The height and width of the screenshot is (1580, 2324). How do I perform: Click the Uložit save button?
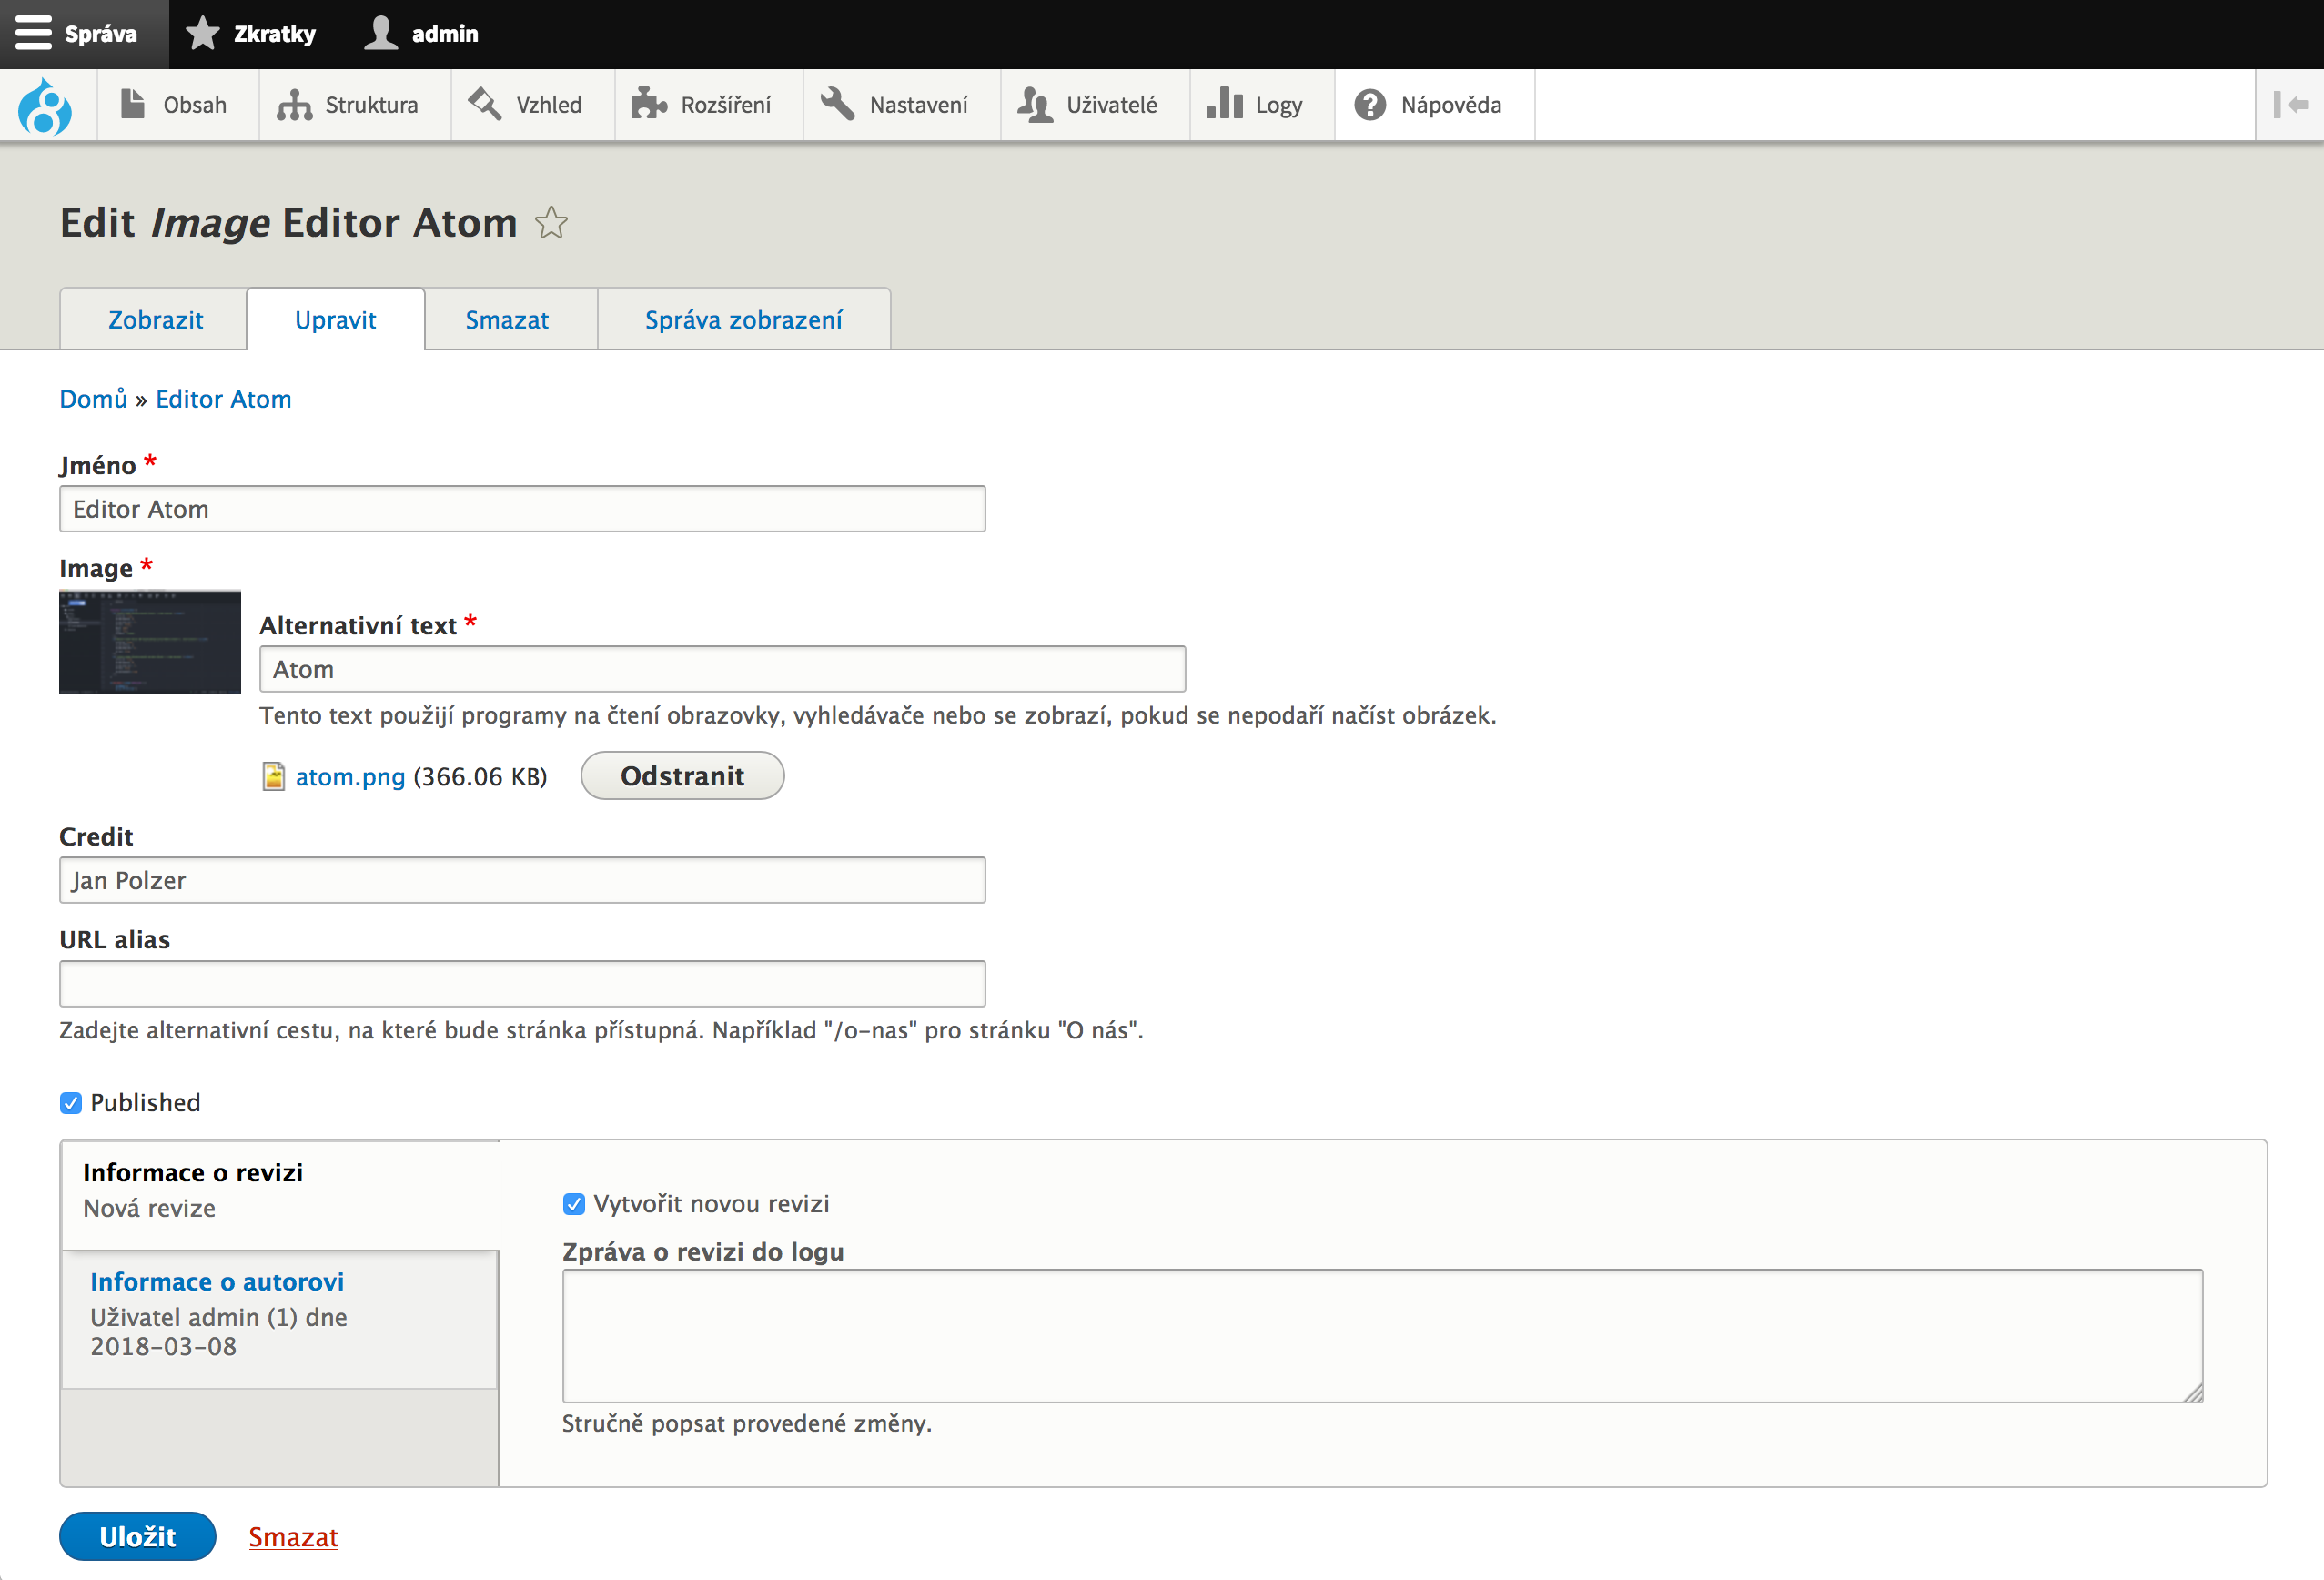click(x=138, y=1536)
